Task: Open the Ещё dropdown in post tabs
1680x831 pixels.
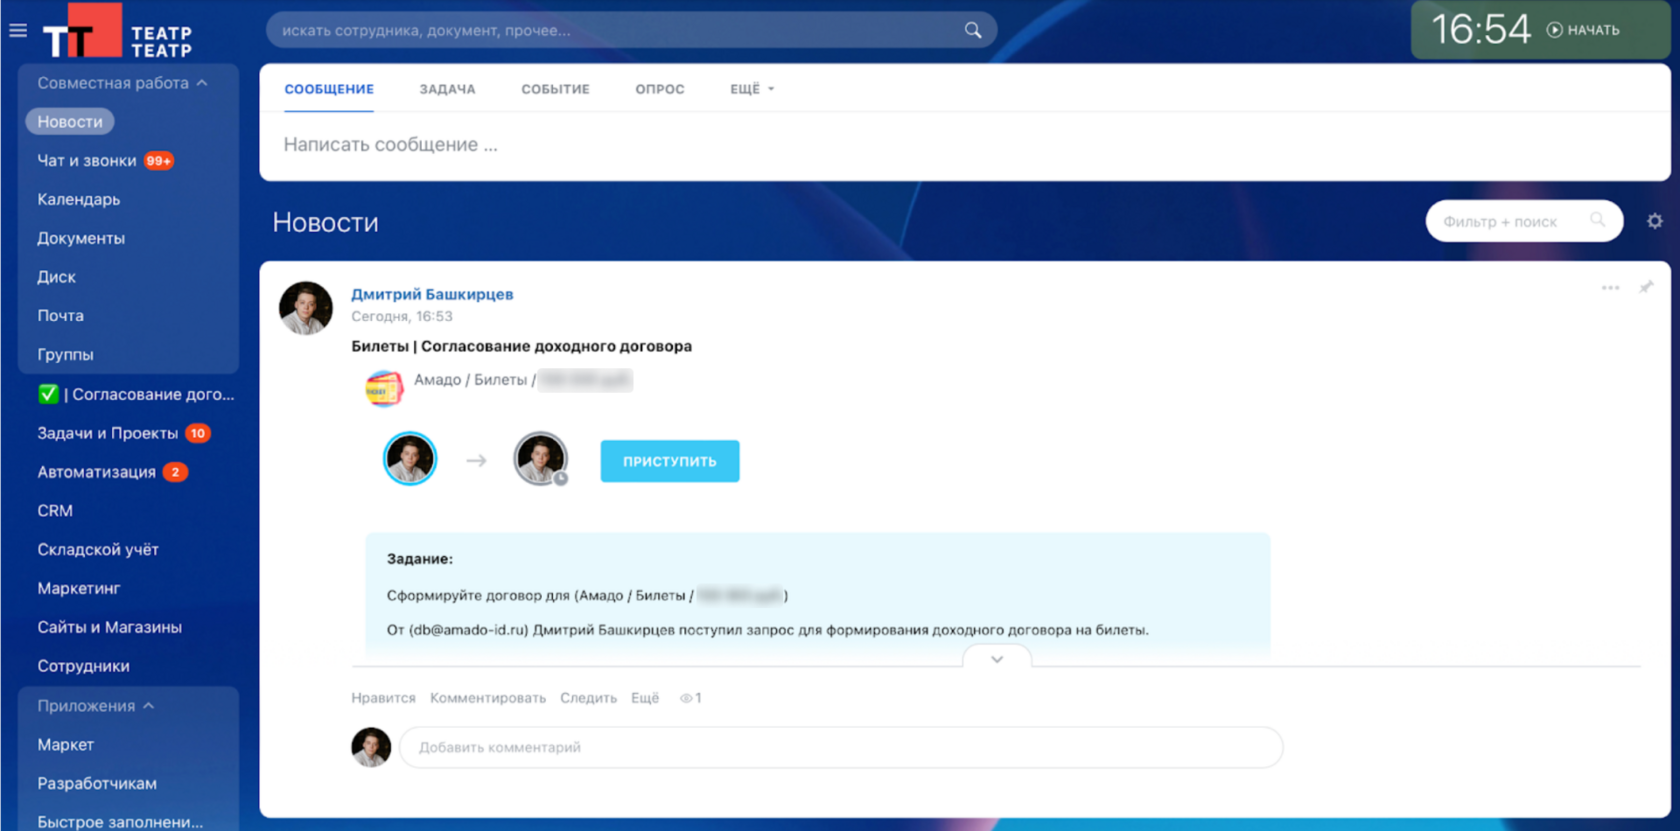Action: 752,89
